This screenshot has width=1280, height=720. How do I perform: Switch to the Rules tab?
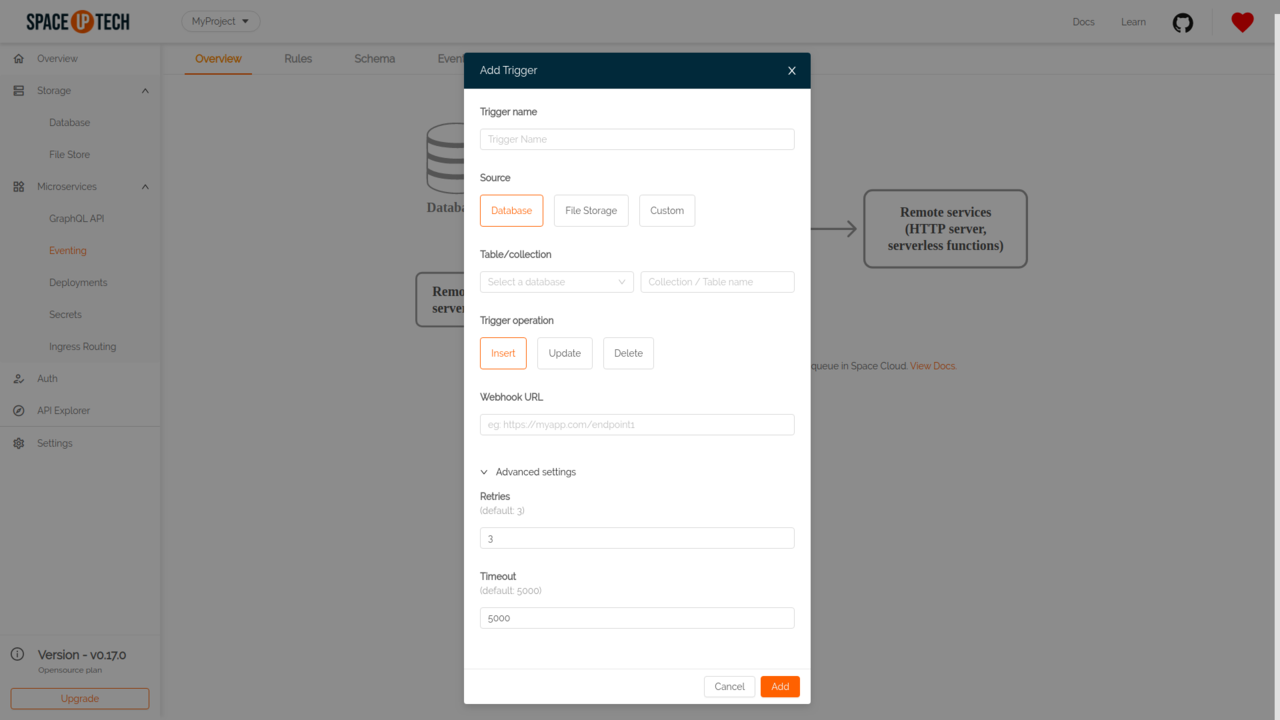click(298, 59)
